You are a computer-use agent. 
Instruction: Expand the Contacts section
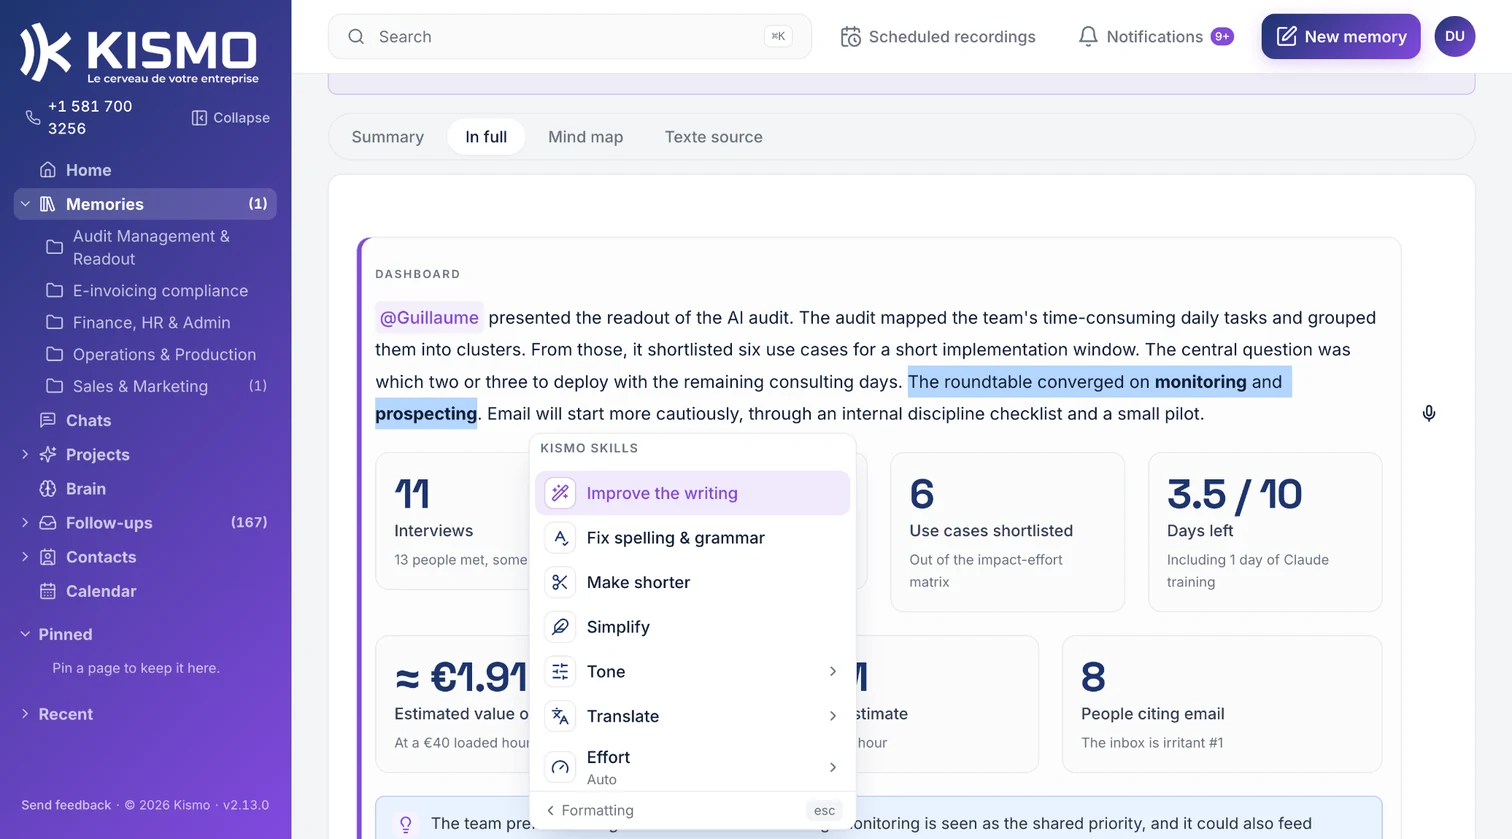pos(25,557)
